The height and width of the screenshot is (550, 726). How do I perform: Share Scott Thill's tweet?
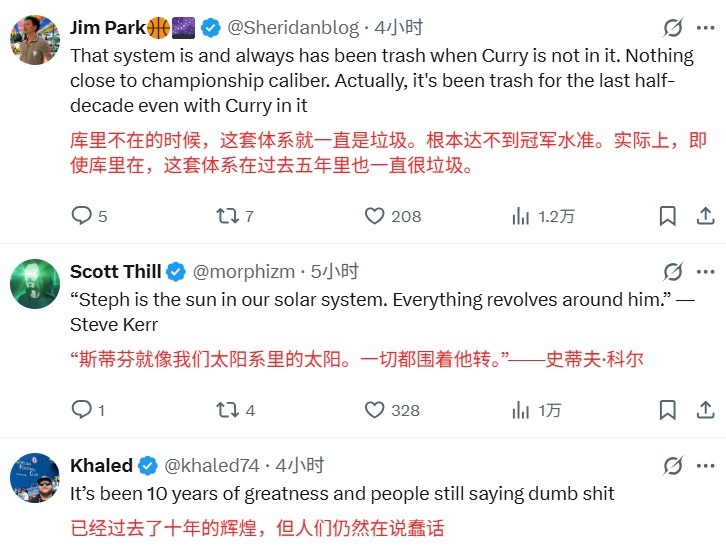click(705, 410)
